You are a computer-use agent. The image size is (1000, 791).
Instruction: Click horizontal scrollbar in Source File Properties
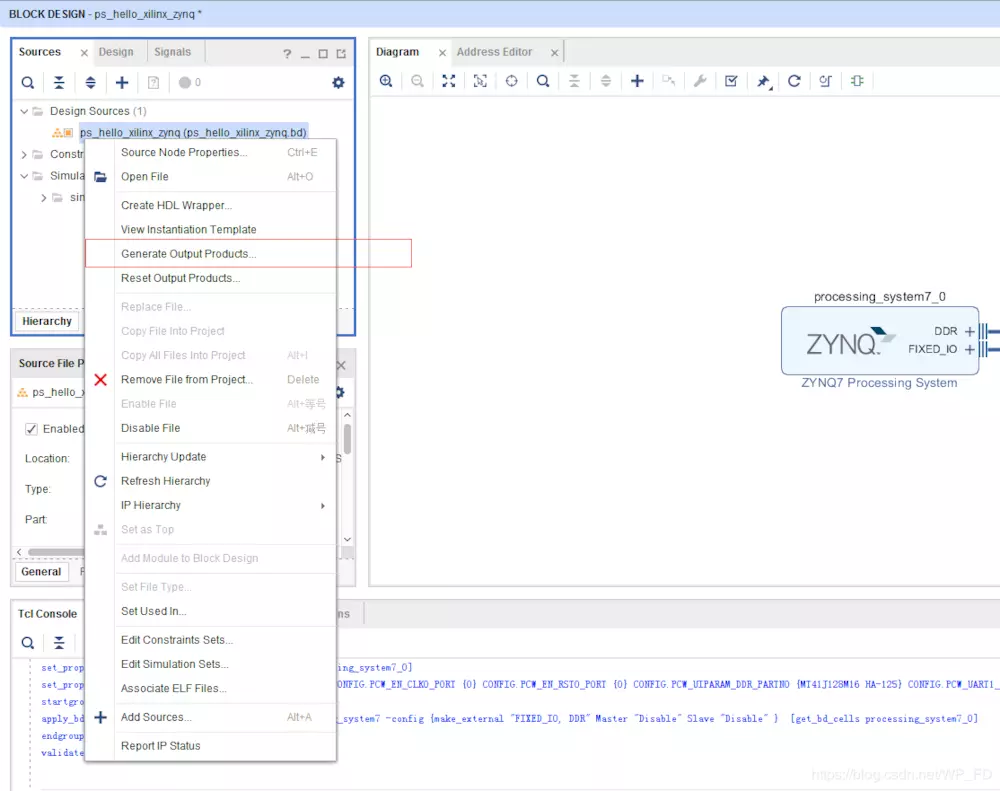(56, 552)
